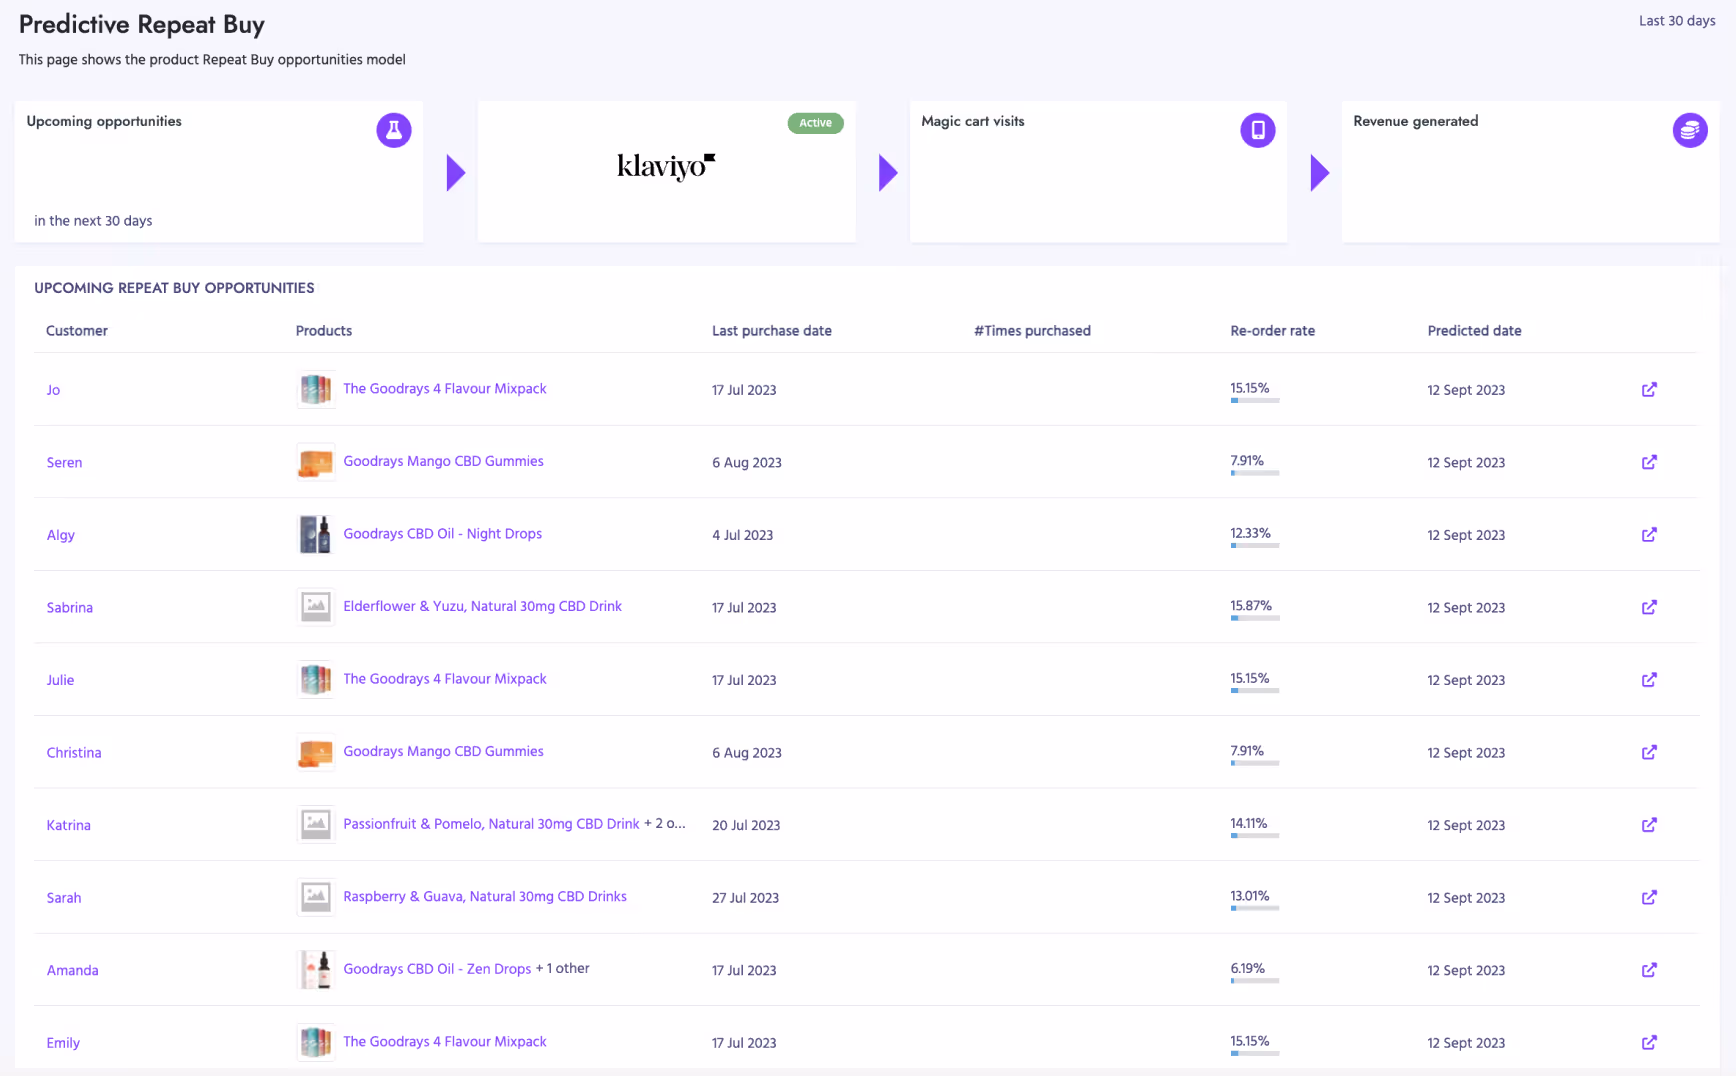Open customer Sabrina's profile link
This screenshot has width=1736, height=1076.
(69, 607)
